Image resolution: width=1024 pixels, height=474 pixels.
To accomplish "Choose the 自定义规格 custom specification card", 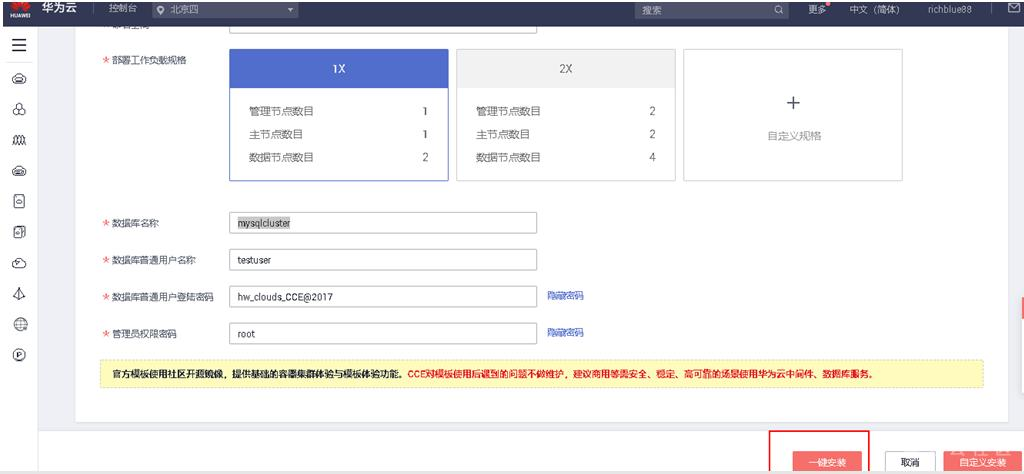I will (x=793, y=115).
